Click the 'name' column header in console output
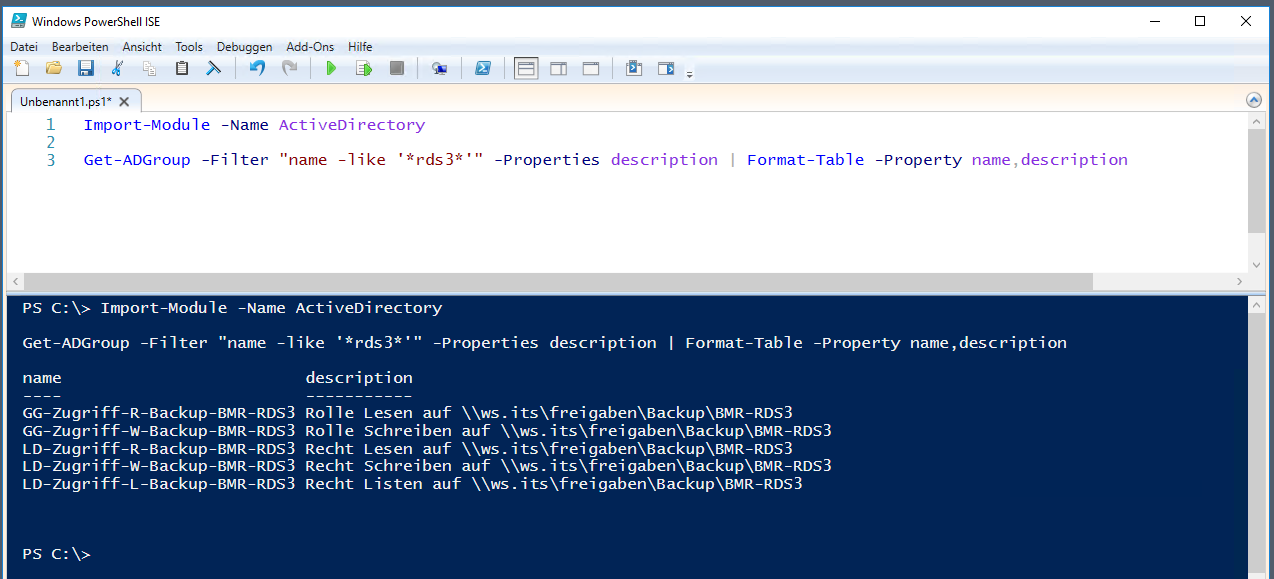 click(42, 378)
